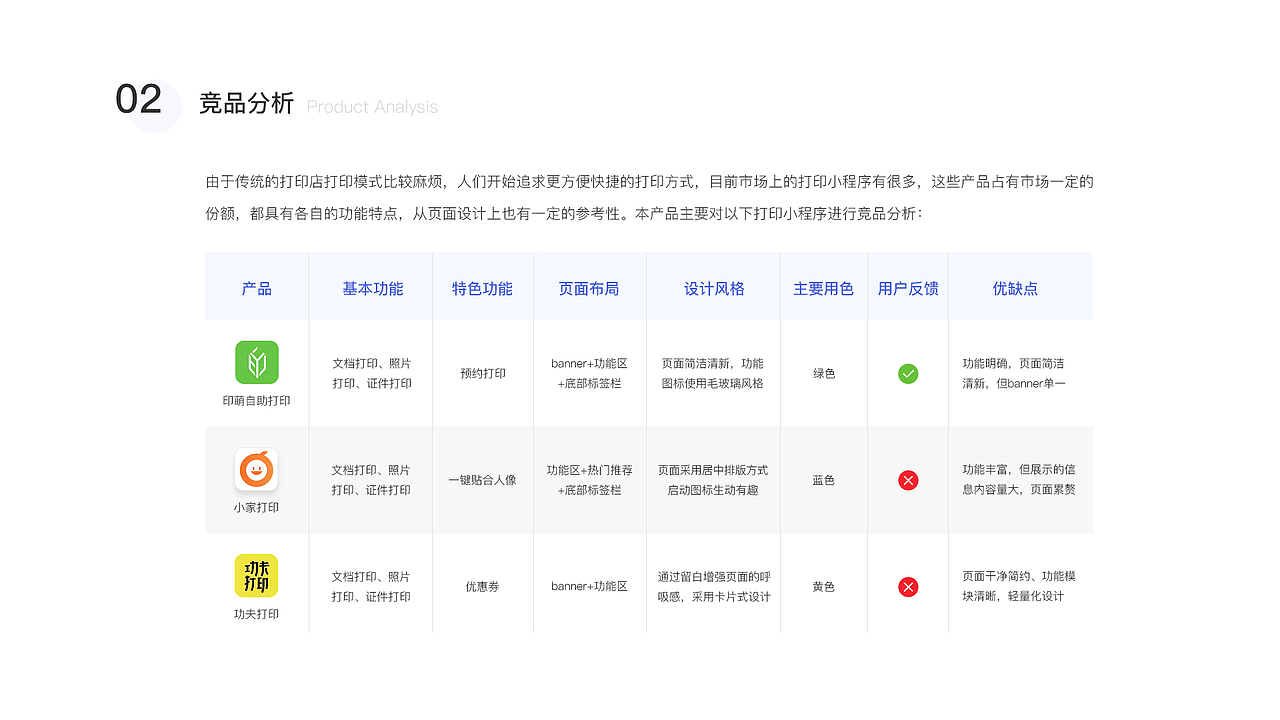
Task: Click the 基本功能 column heading
Action: point(371,287)
